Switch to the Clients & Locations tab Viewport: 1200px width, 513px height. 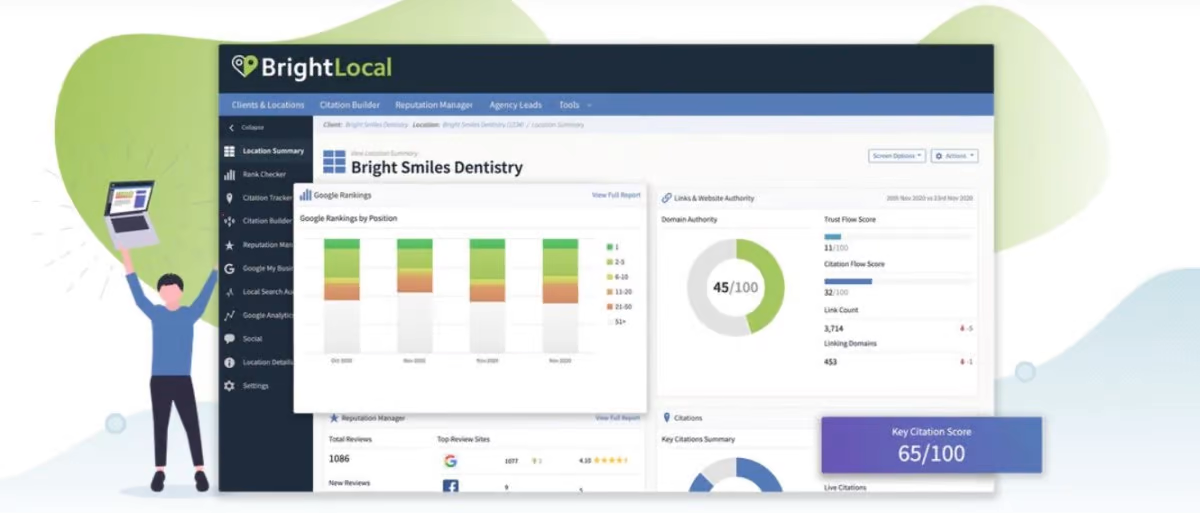[x=268, y=105]
